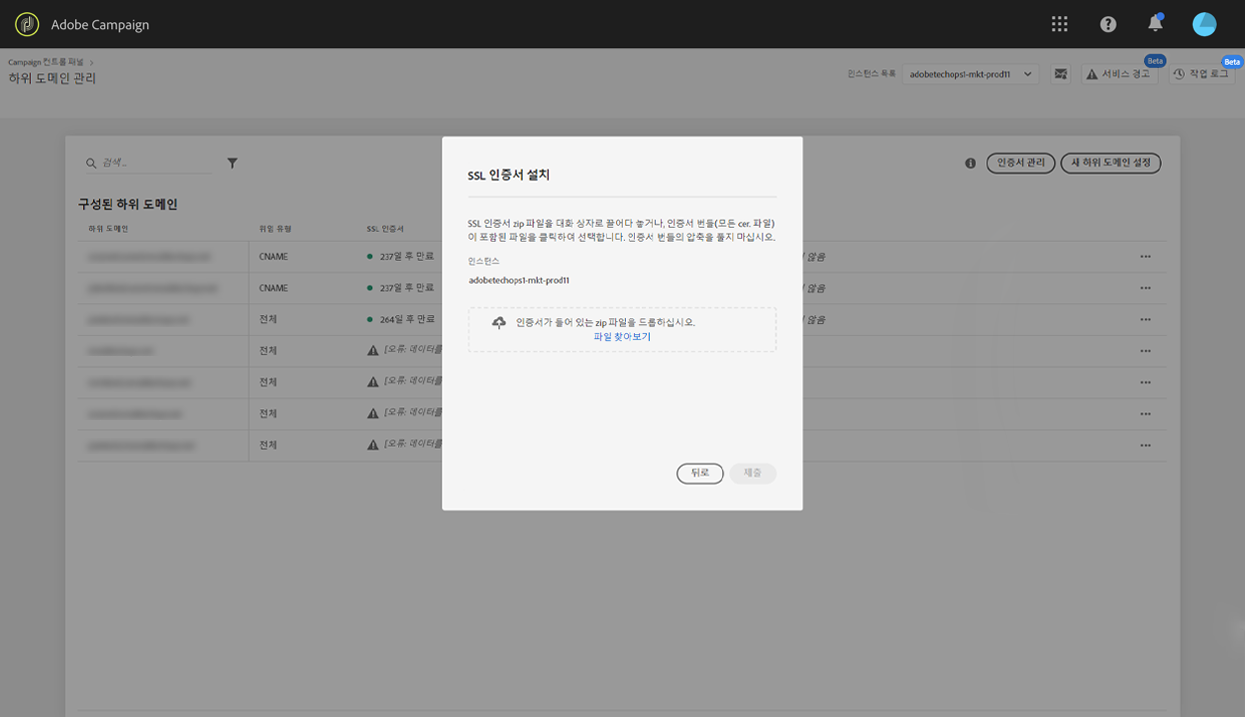
Task: Click the 검색 search input field
Action: pos(149,163)
